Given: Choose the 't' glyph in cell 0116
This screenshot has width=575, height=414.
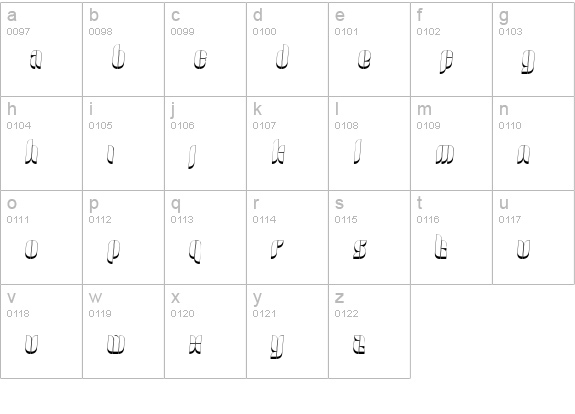Looking at the screenshot, I should click(441, 247).
